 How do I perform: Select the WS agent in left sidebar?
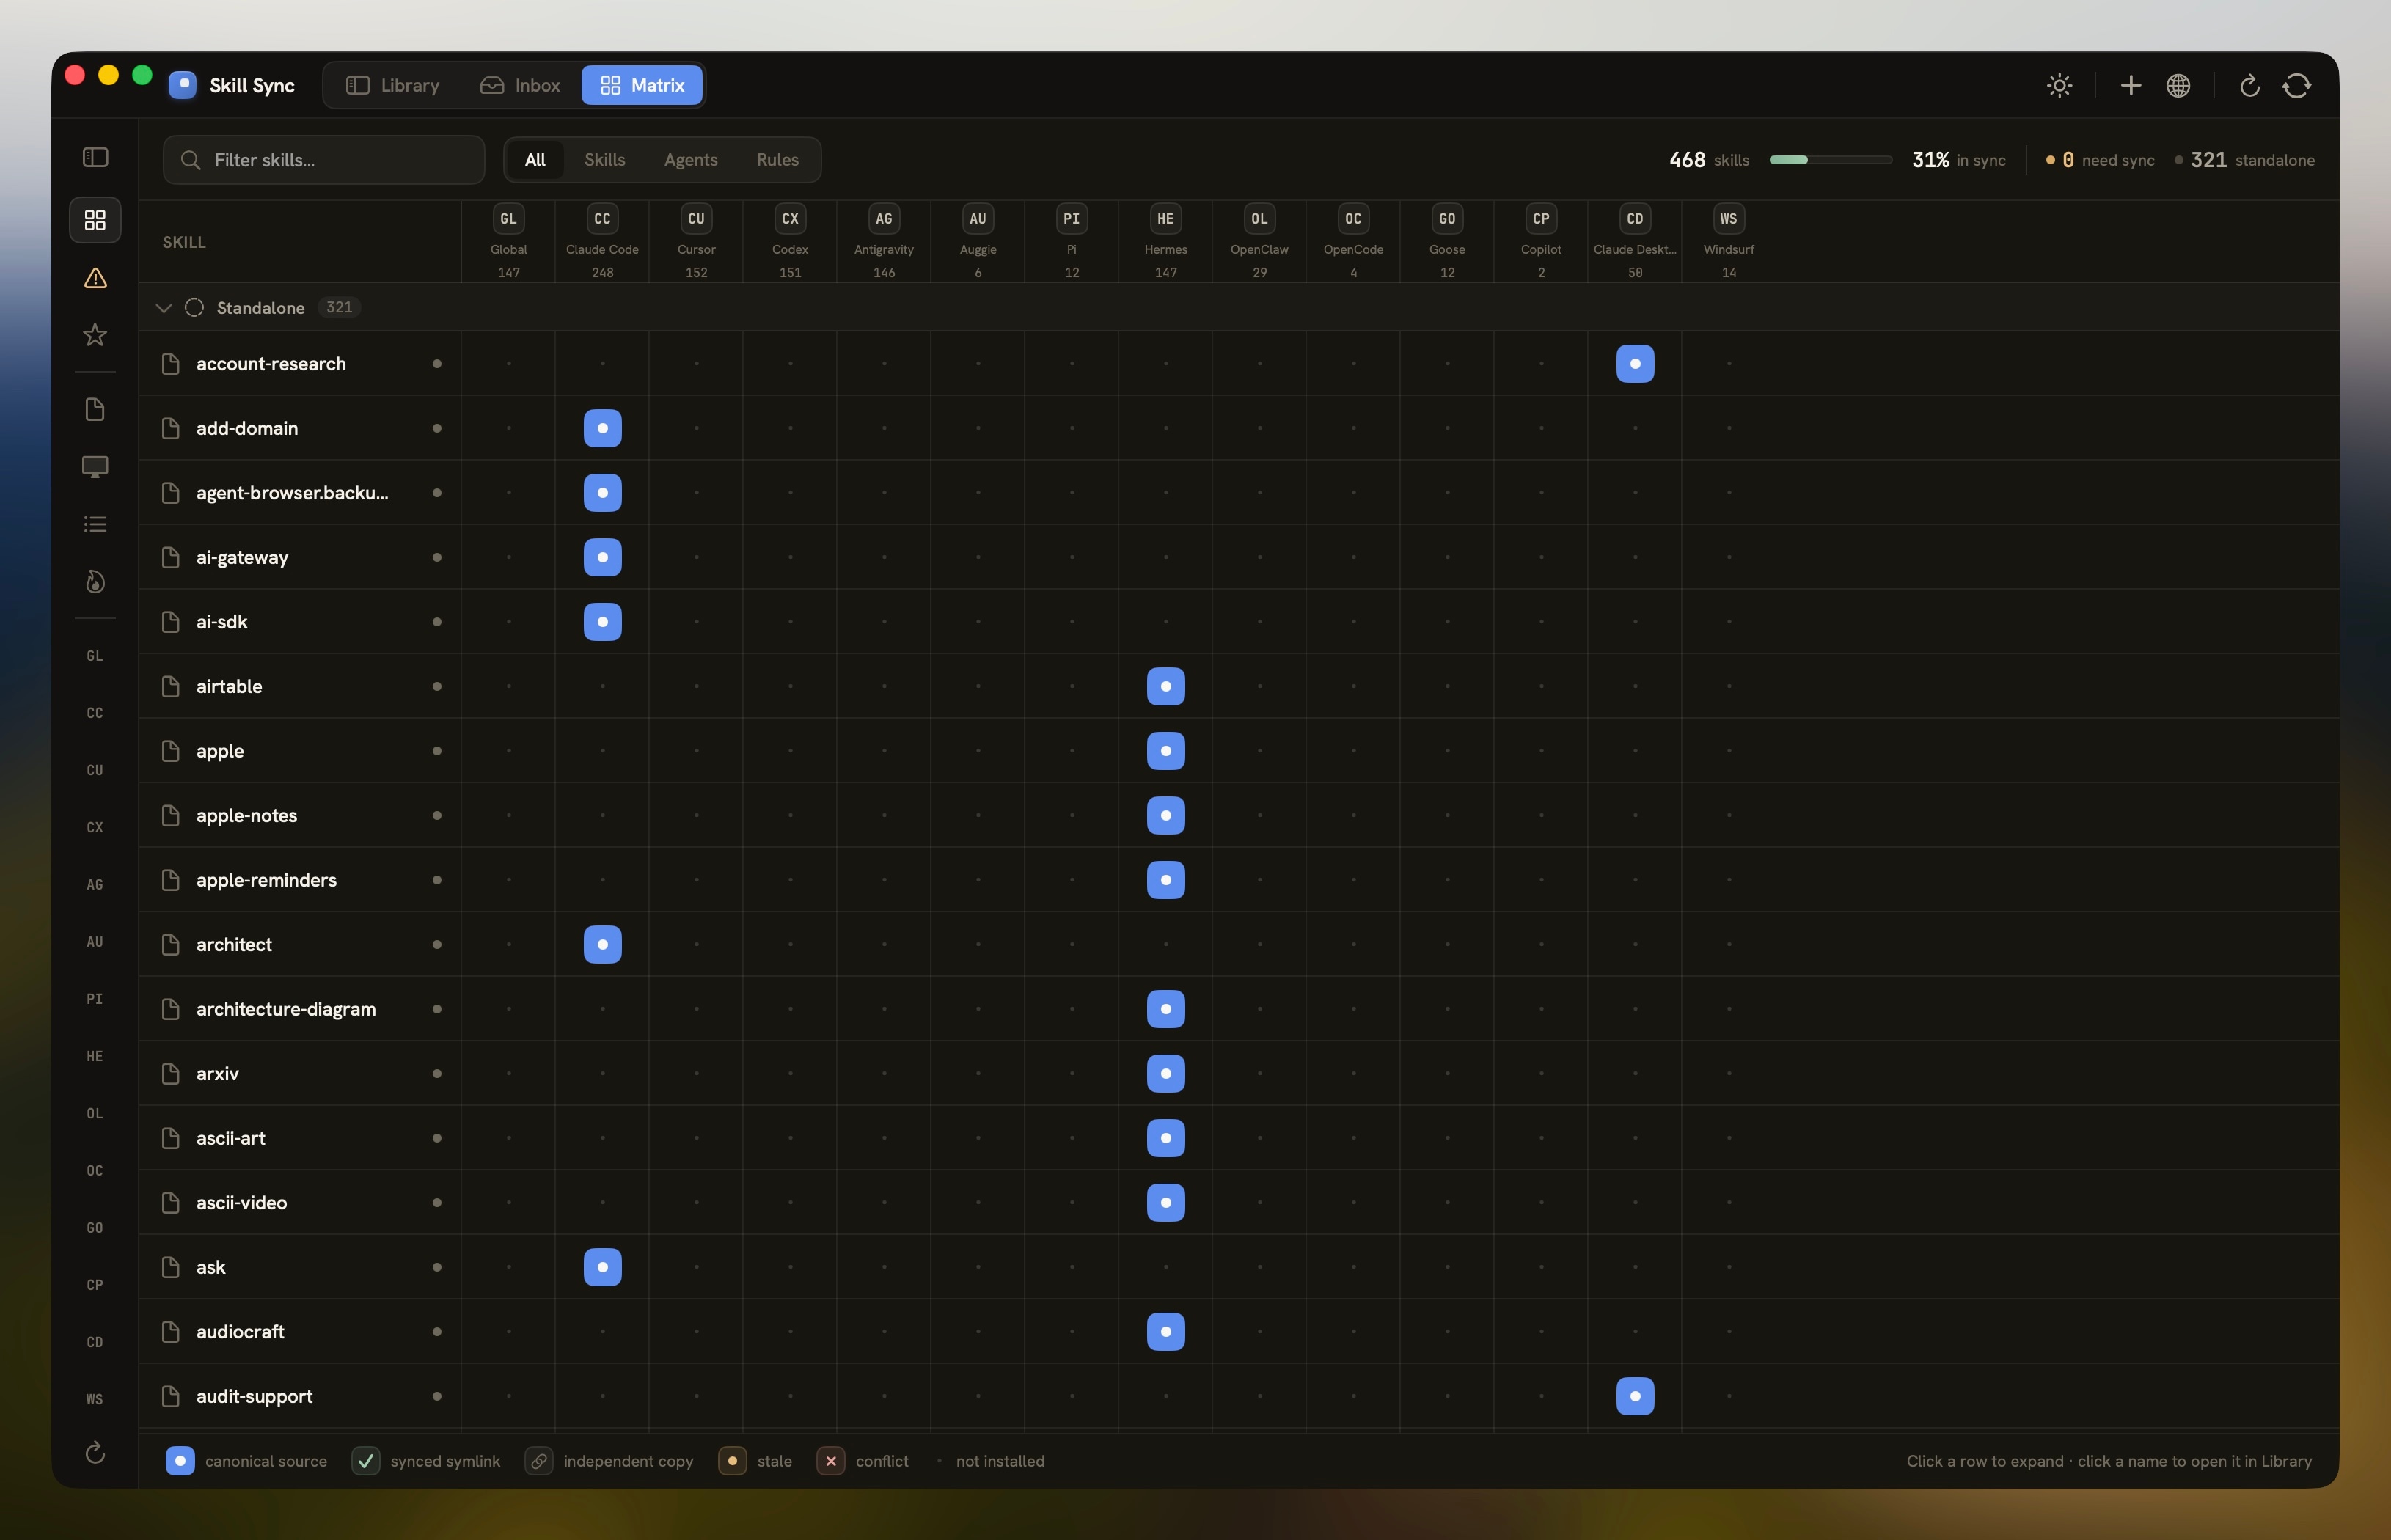[x=95, y=1399]
